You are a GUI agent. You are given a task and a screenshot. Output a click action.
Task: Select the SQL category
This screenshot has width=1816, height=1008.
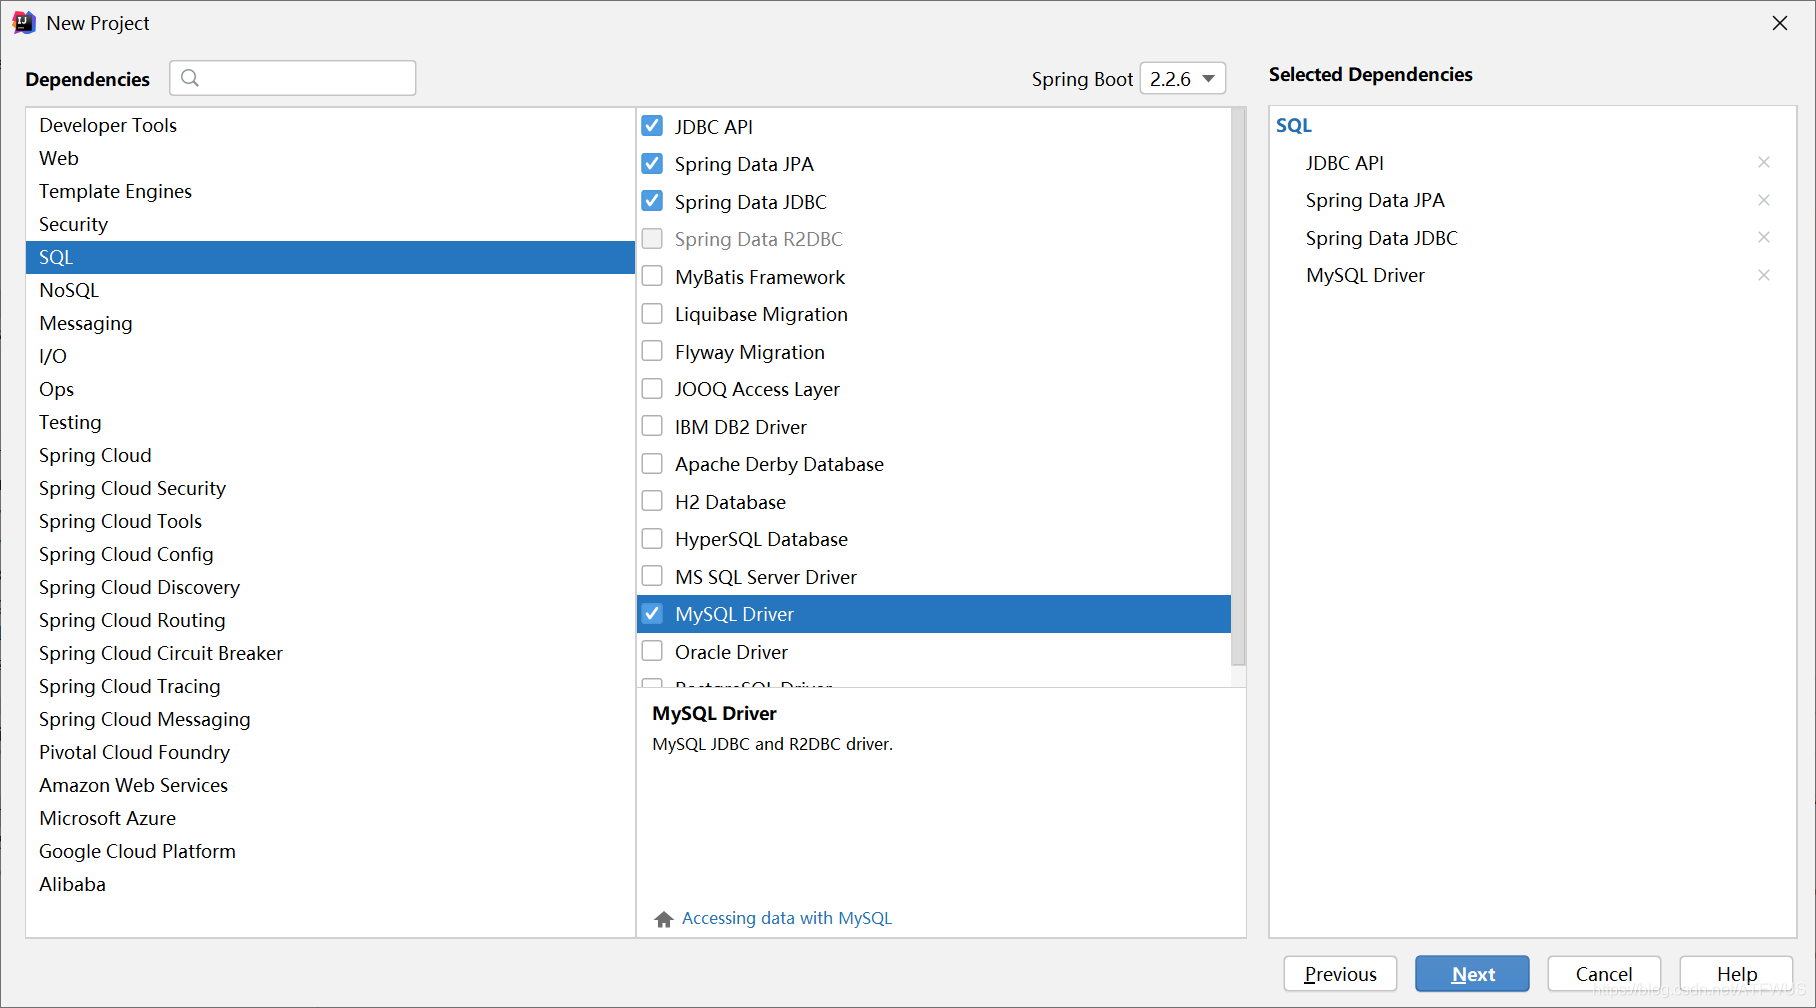330,257
